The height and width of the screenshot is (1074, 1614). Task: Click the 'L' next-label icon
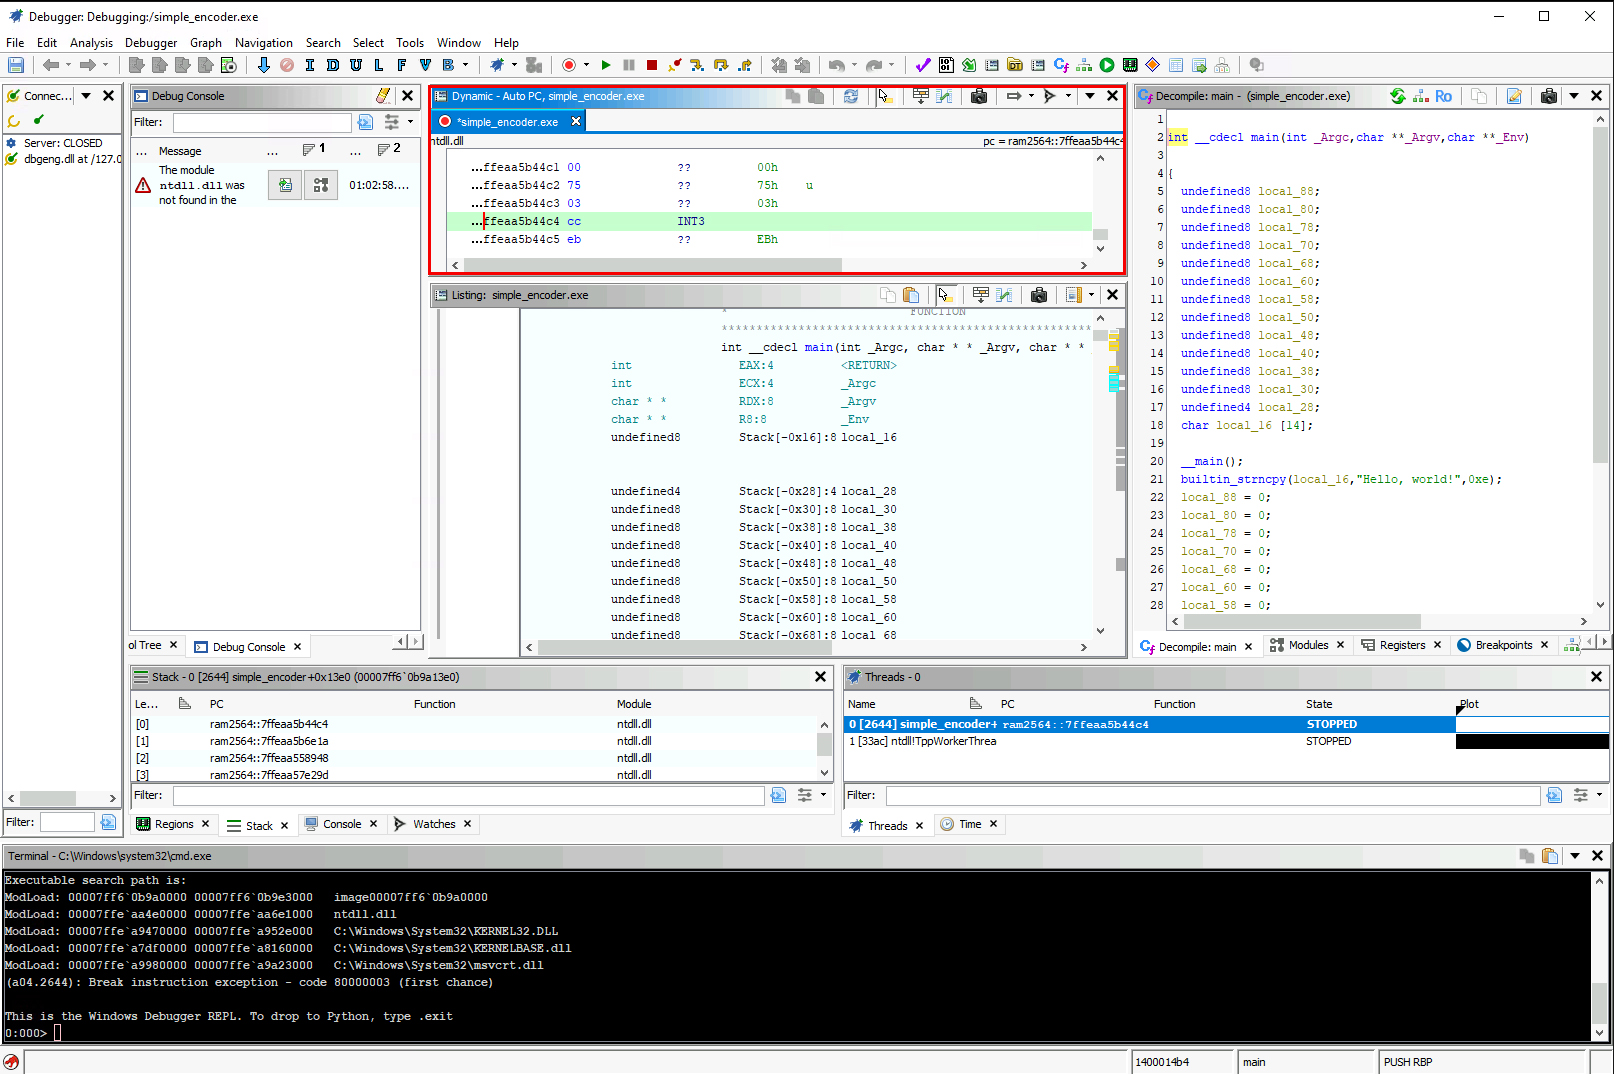378,65
